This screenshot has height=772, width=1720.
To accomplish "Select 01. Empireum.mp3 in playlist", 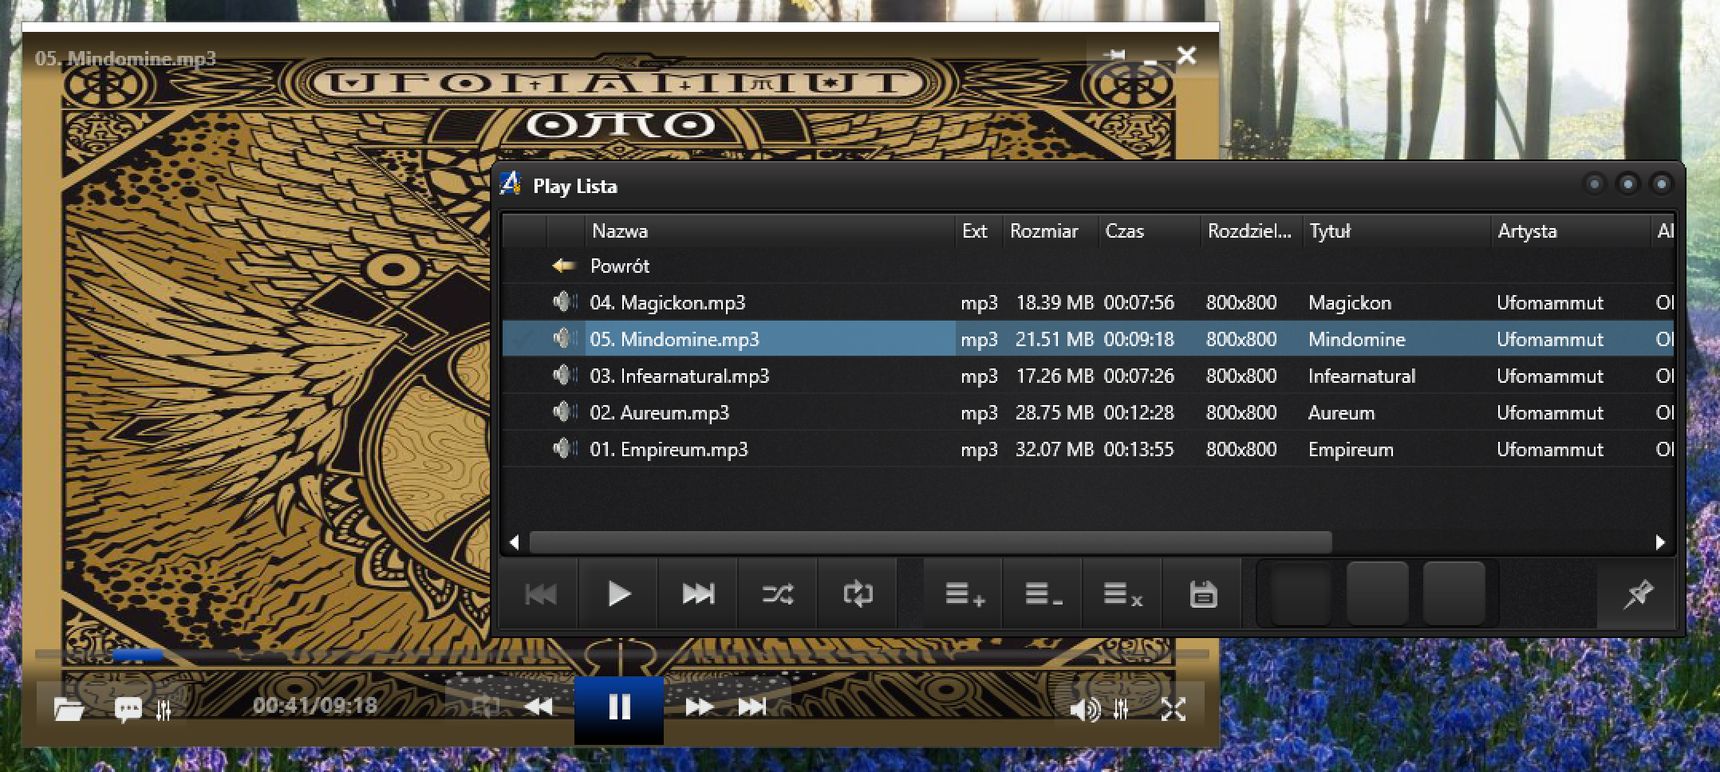I will click(x=1088, y=449).
